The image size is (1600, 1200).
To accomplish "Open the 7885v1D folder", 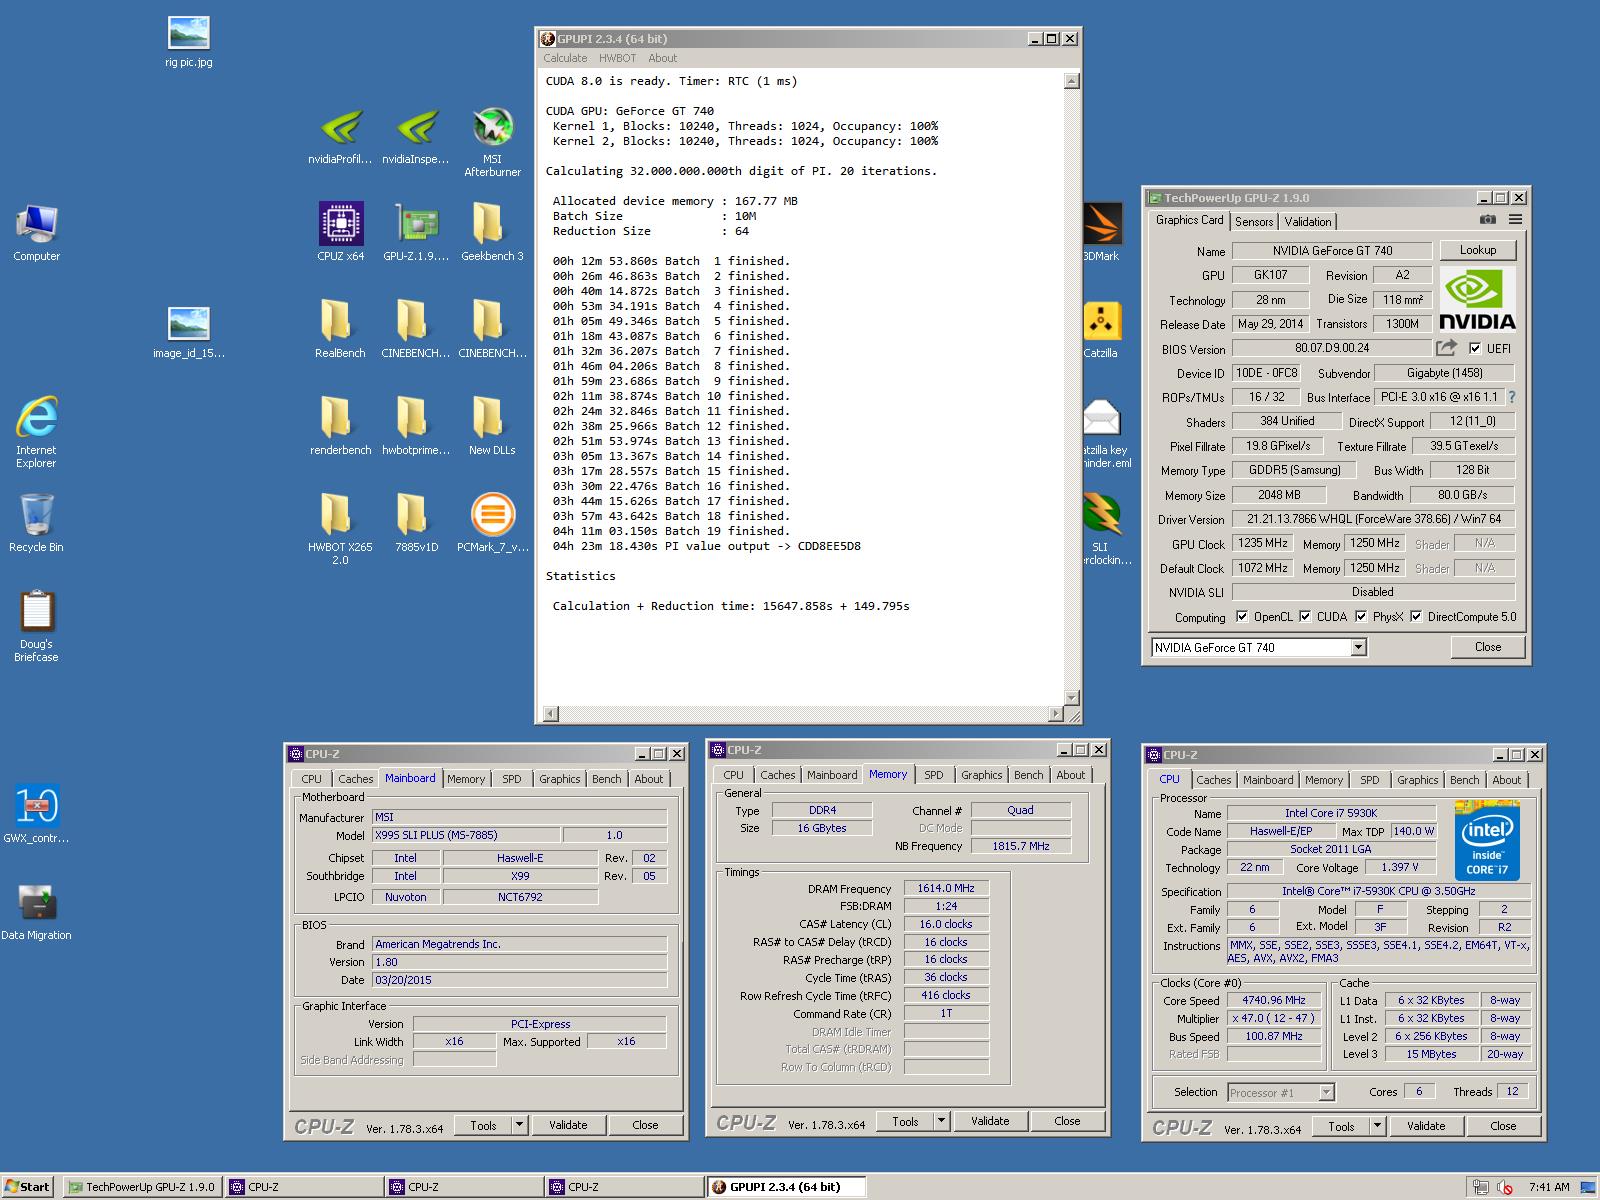I will point(416,523).
